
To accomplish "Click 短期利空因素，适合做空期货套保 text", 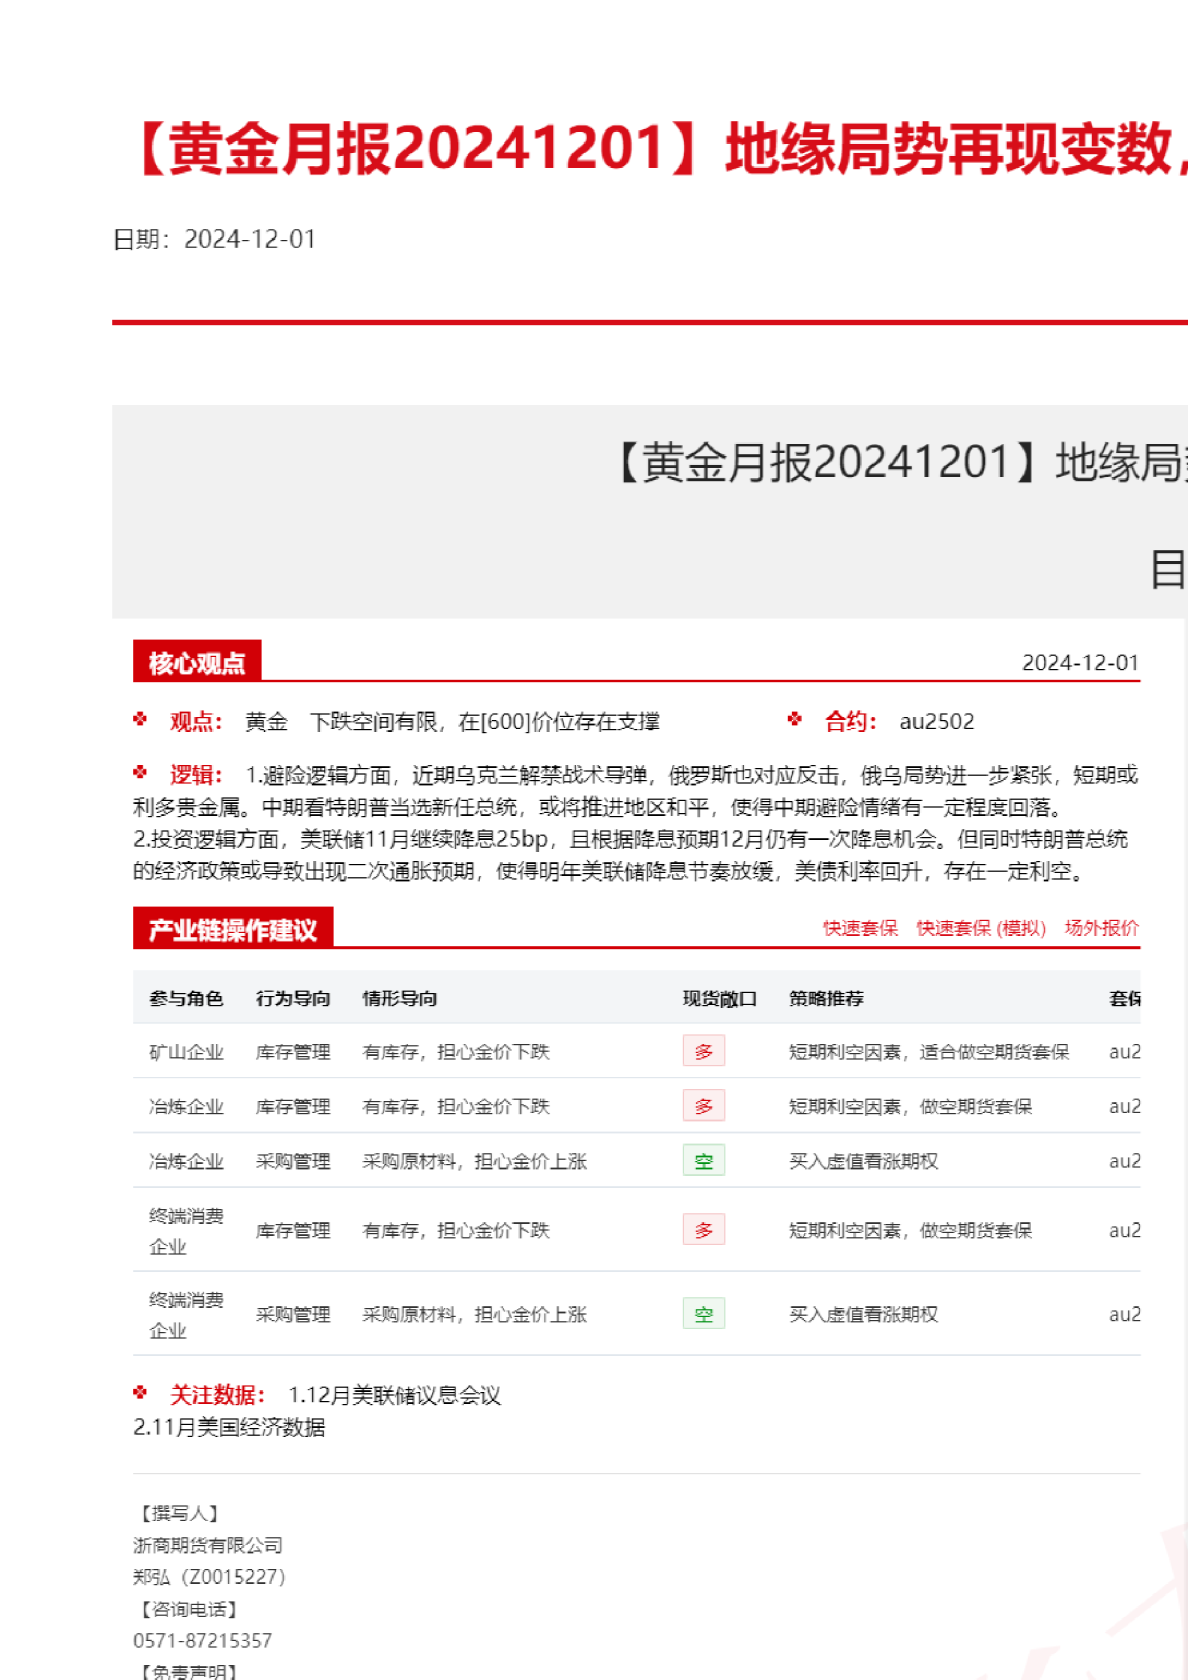I will [x=929, y=1052].
